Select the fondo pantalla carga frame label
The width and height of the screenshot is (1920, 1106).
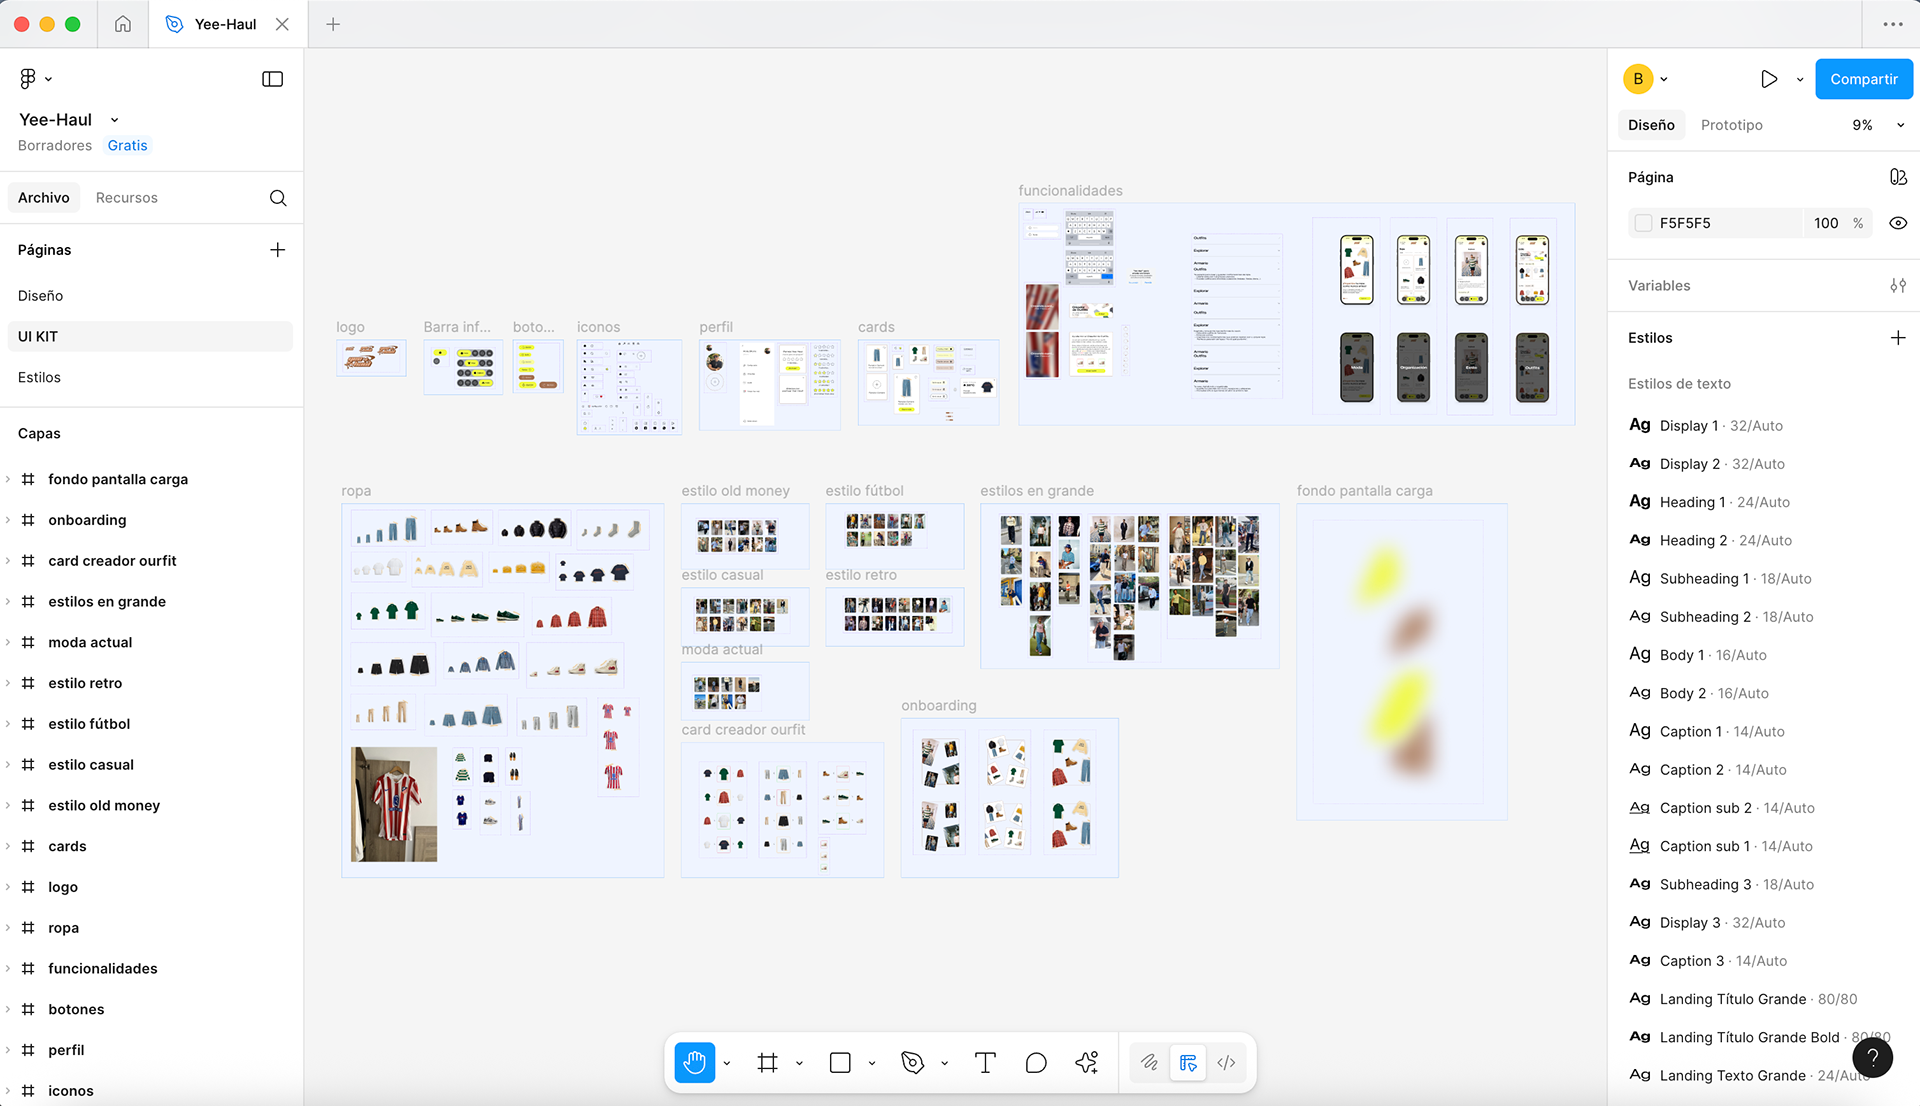pyautogui.click(x=1364, y=491)
